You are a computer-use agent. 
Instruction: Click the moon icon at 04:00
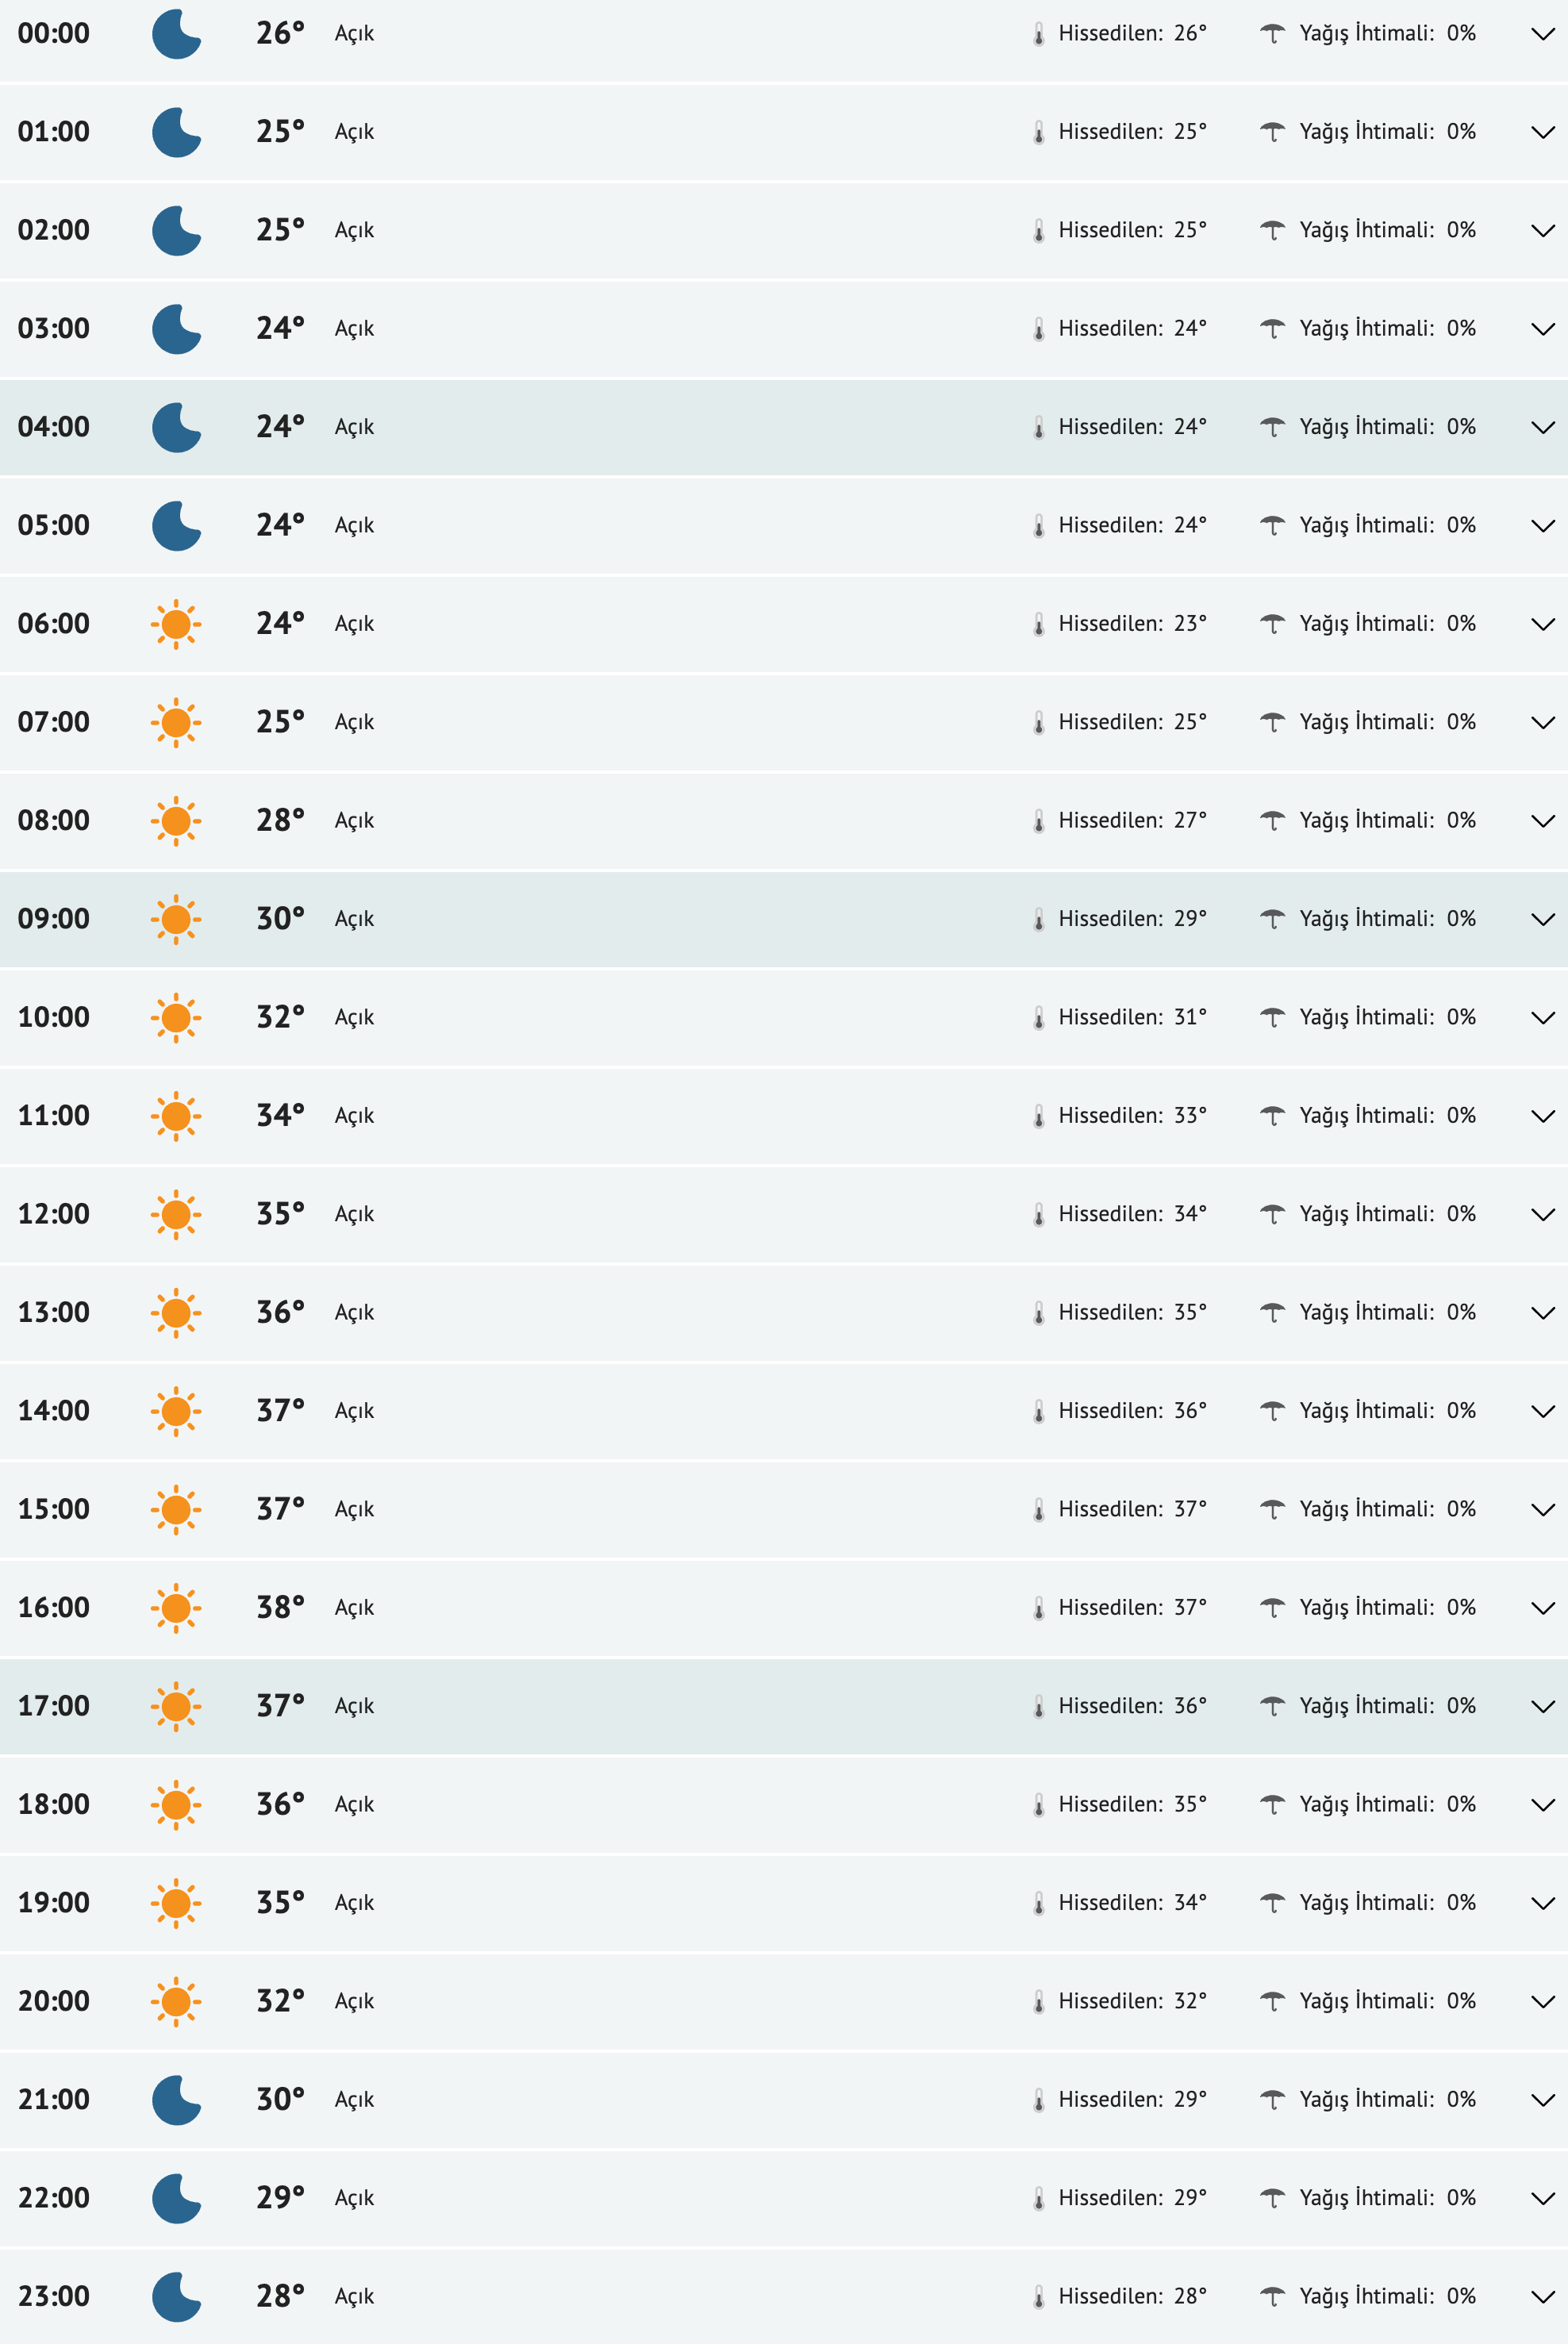(x=176, y=427)
